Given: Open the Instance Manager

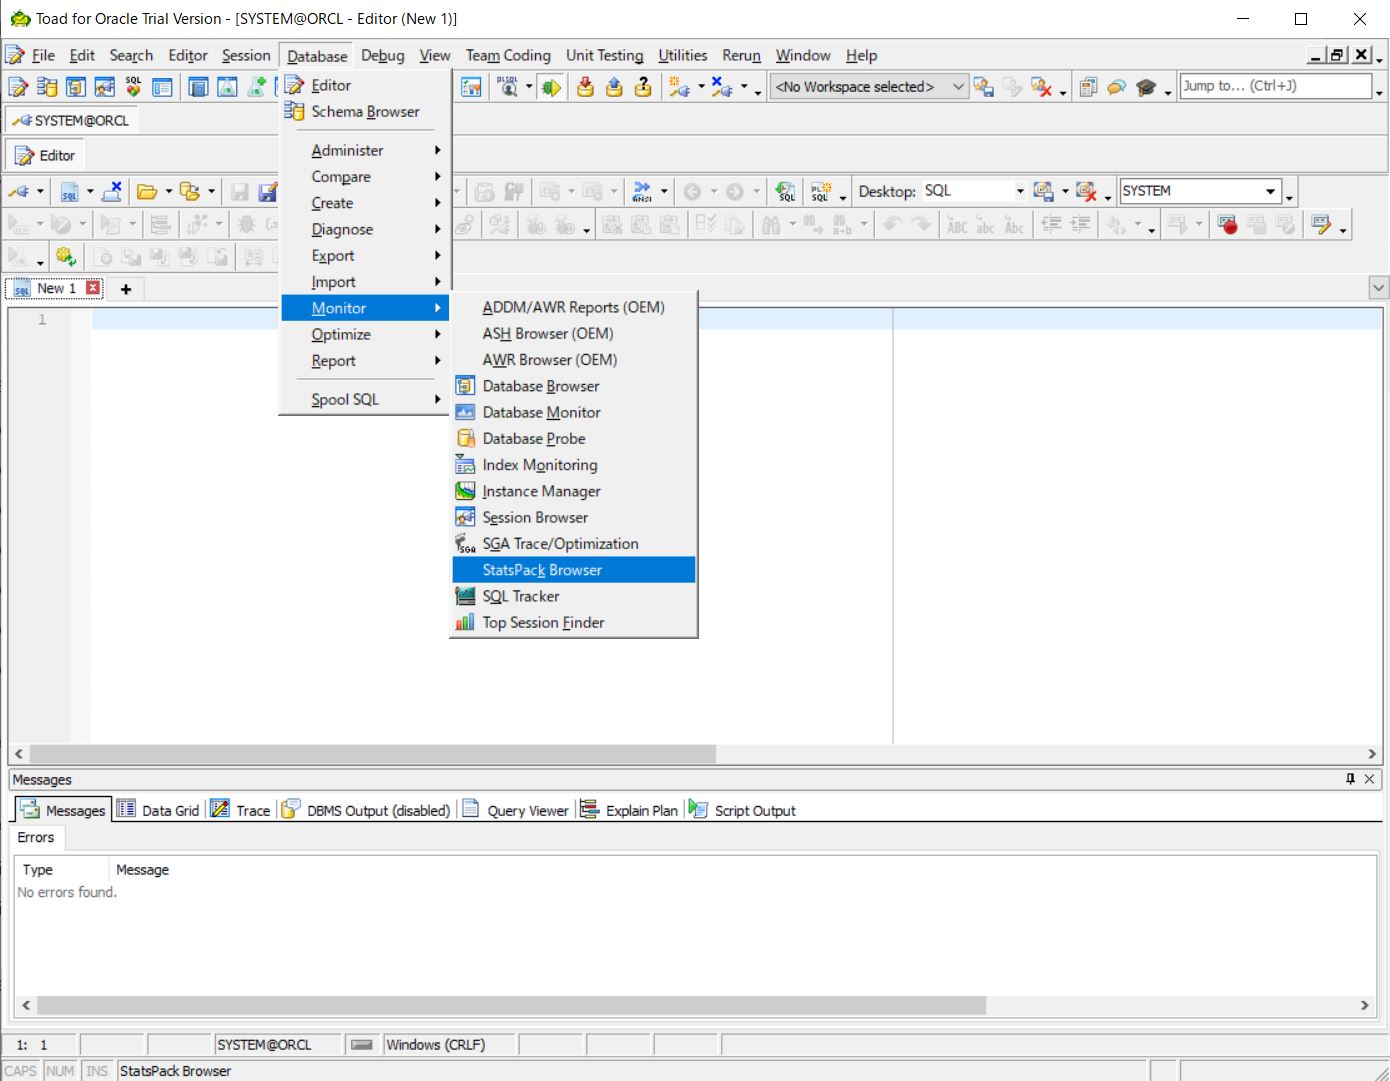Looking at the screenshot, I should point(541,491).
